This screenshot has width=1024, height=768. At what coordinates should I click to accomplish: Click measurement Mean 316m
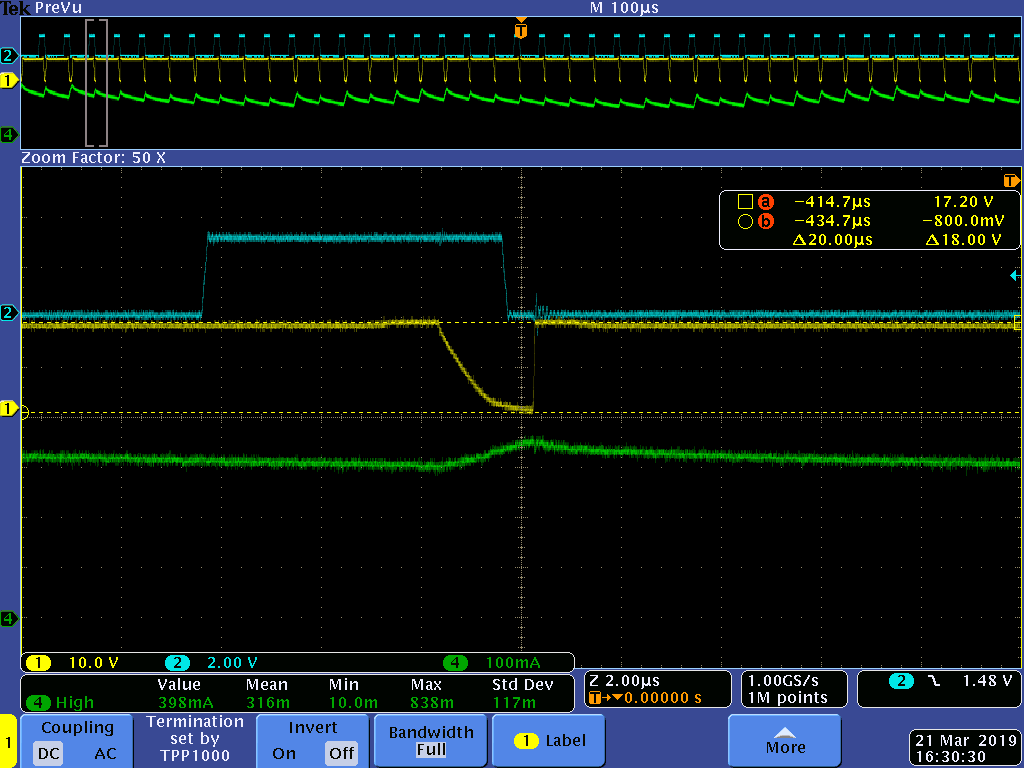(x=268, y=703)
